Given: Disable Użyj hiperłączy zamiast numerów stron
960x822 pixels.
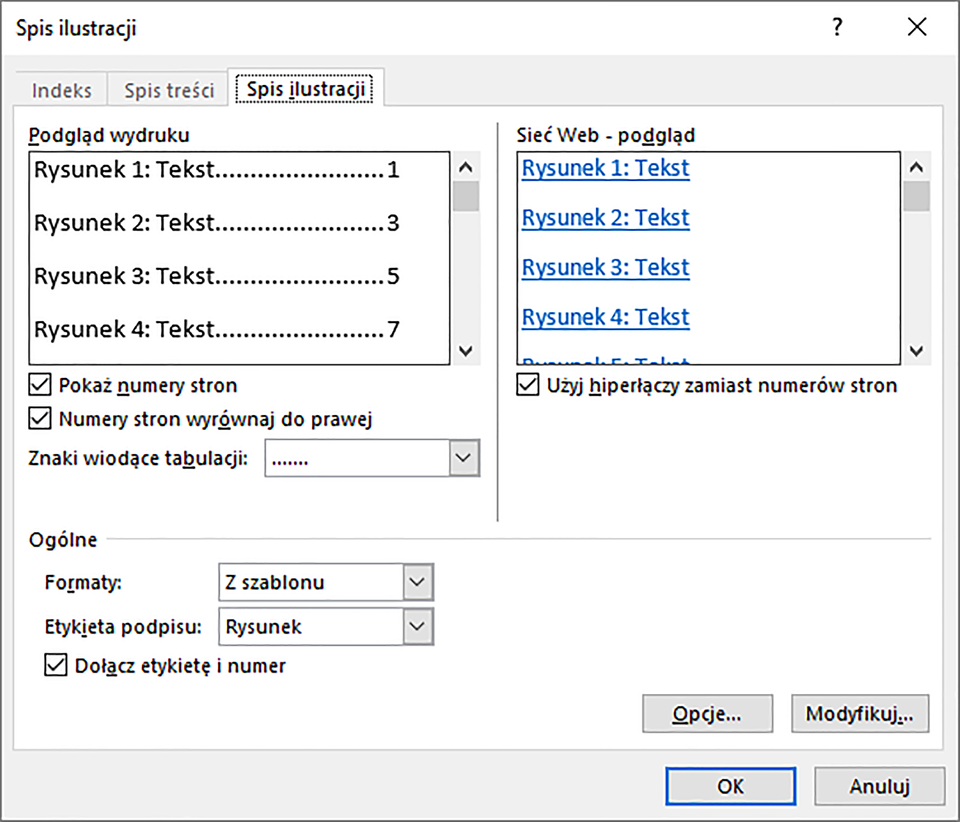Looking at the screenshot, I should 527,385.
